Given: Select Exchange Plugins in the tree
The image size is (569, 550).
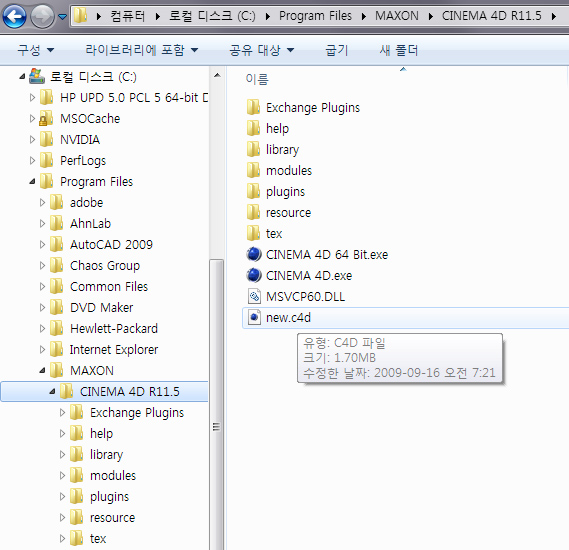Looking at the screenshot, I should (137, 412).
